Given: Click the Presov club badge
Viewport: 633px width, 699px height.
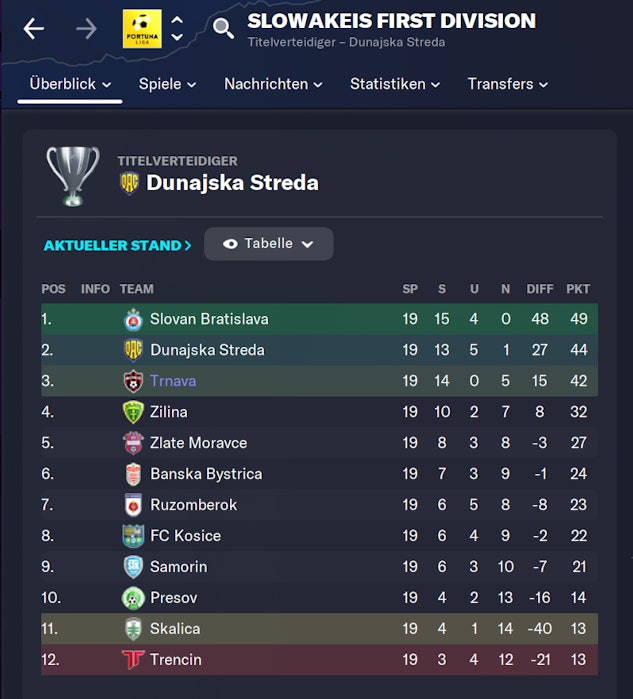Looking at the screenshot, I should [x=133, y=598].
